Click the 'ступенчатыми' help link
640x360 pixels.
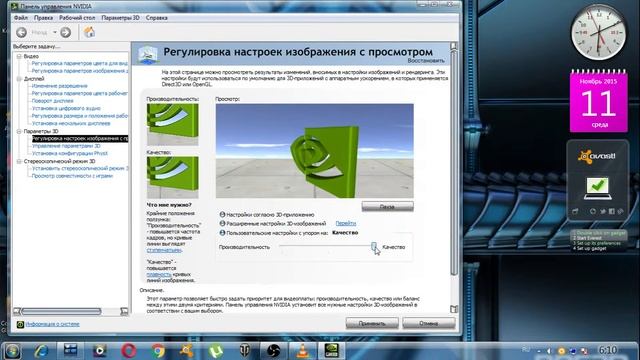pyautogui.click(x=164, y=250)
